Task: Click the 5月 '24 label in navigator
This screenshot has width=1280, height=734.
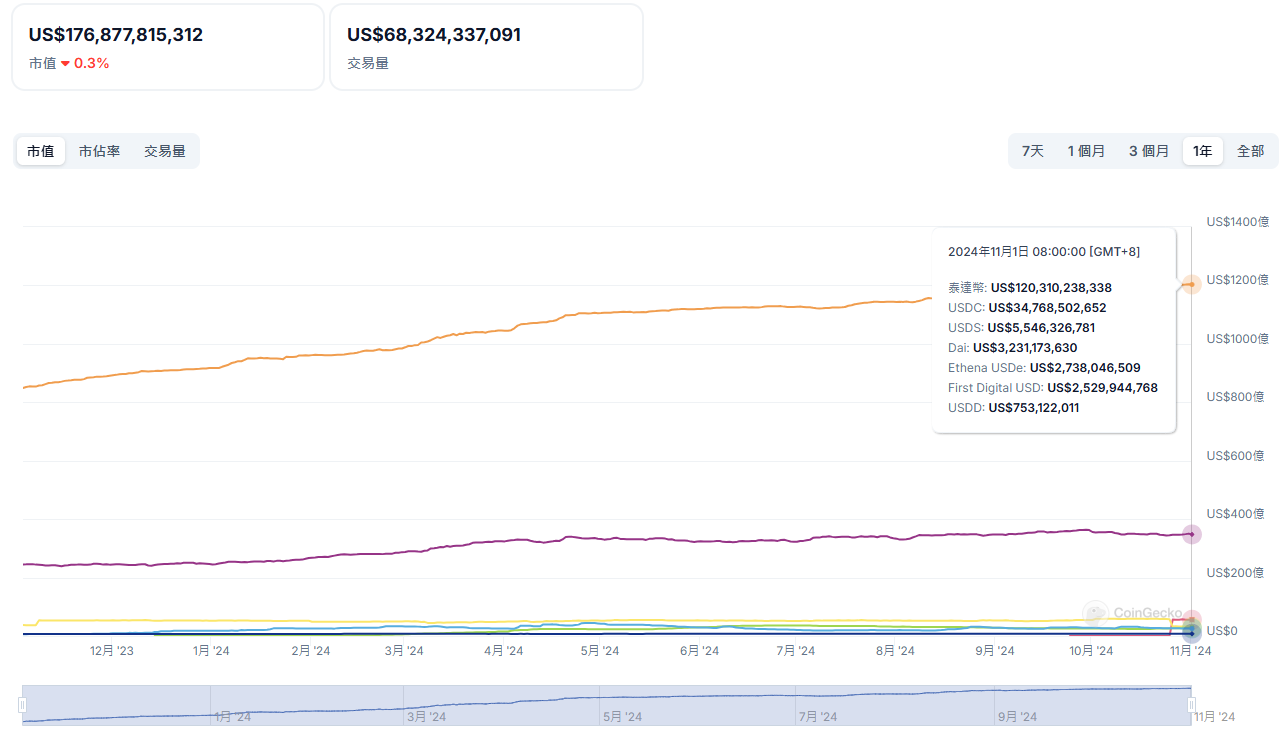Action: pos(621,716)
